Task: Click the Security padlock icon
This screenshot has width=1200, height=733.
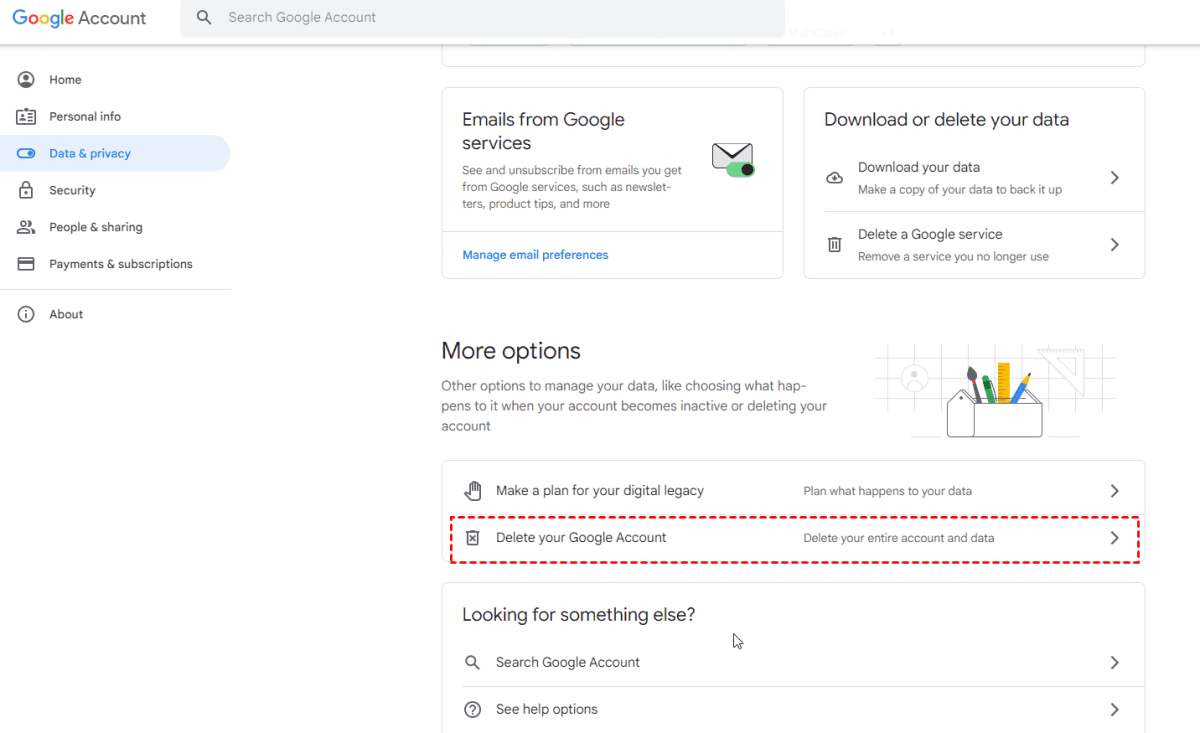Action: pos(26,190)
